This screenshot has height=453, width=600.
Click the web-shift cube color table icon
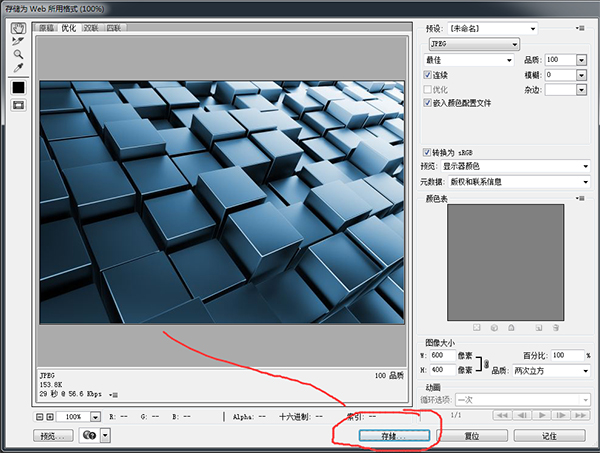click(494, 328)
